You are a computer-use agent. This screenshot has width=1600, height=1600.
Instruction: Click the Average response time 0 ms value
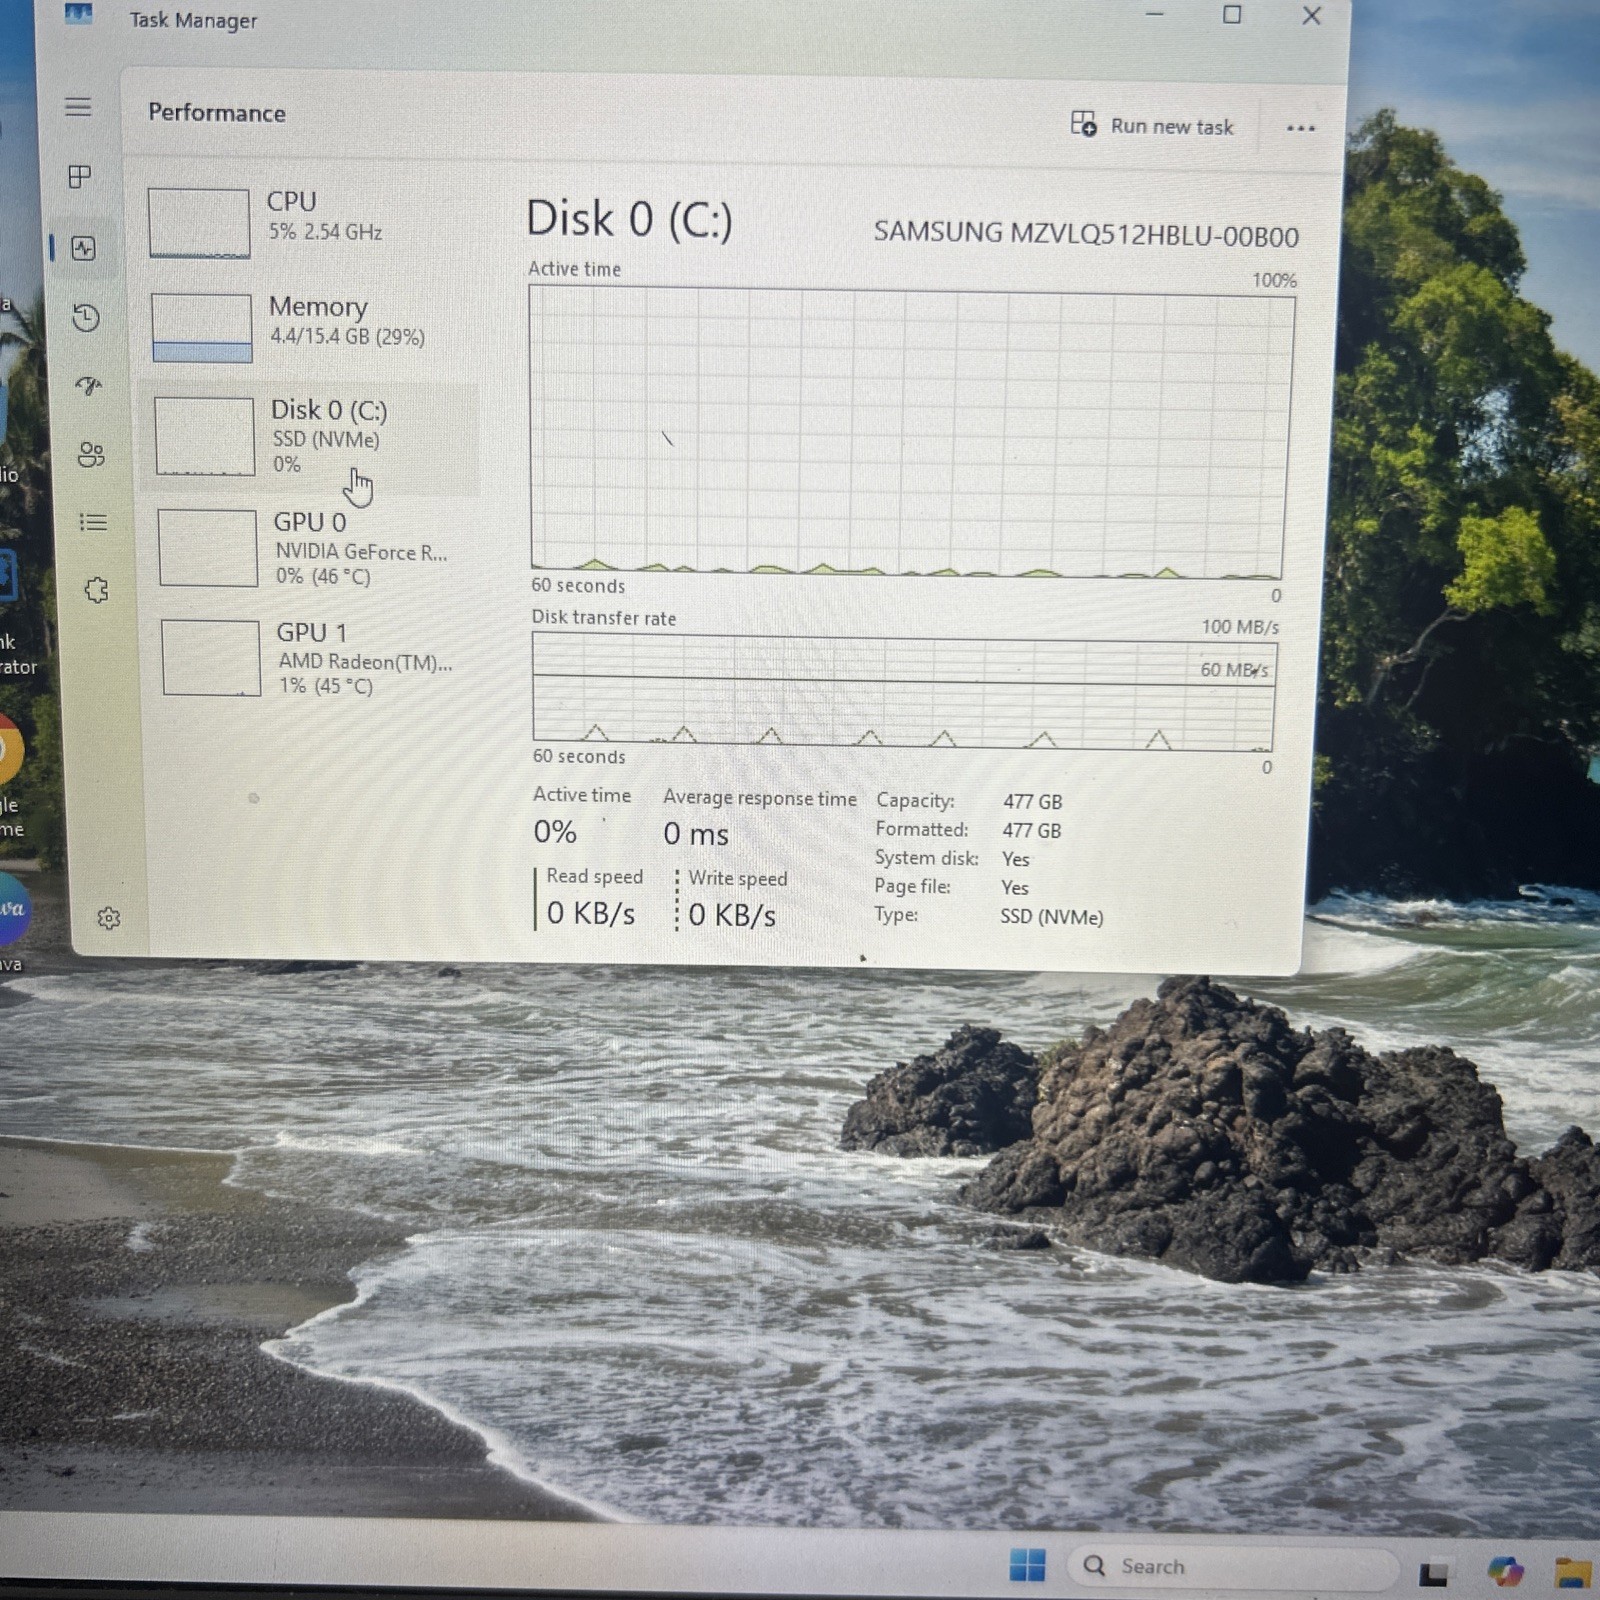point(696,833)
